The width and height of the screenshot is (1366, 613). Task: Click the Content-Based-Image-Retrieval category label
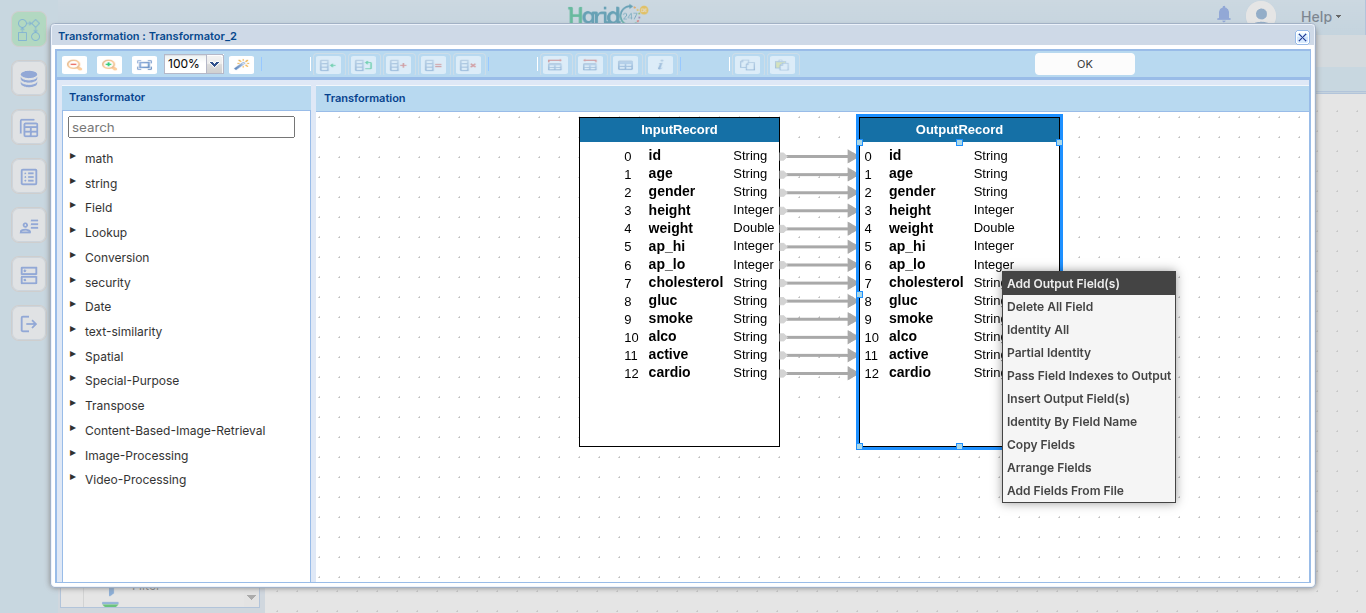[175, 431]
